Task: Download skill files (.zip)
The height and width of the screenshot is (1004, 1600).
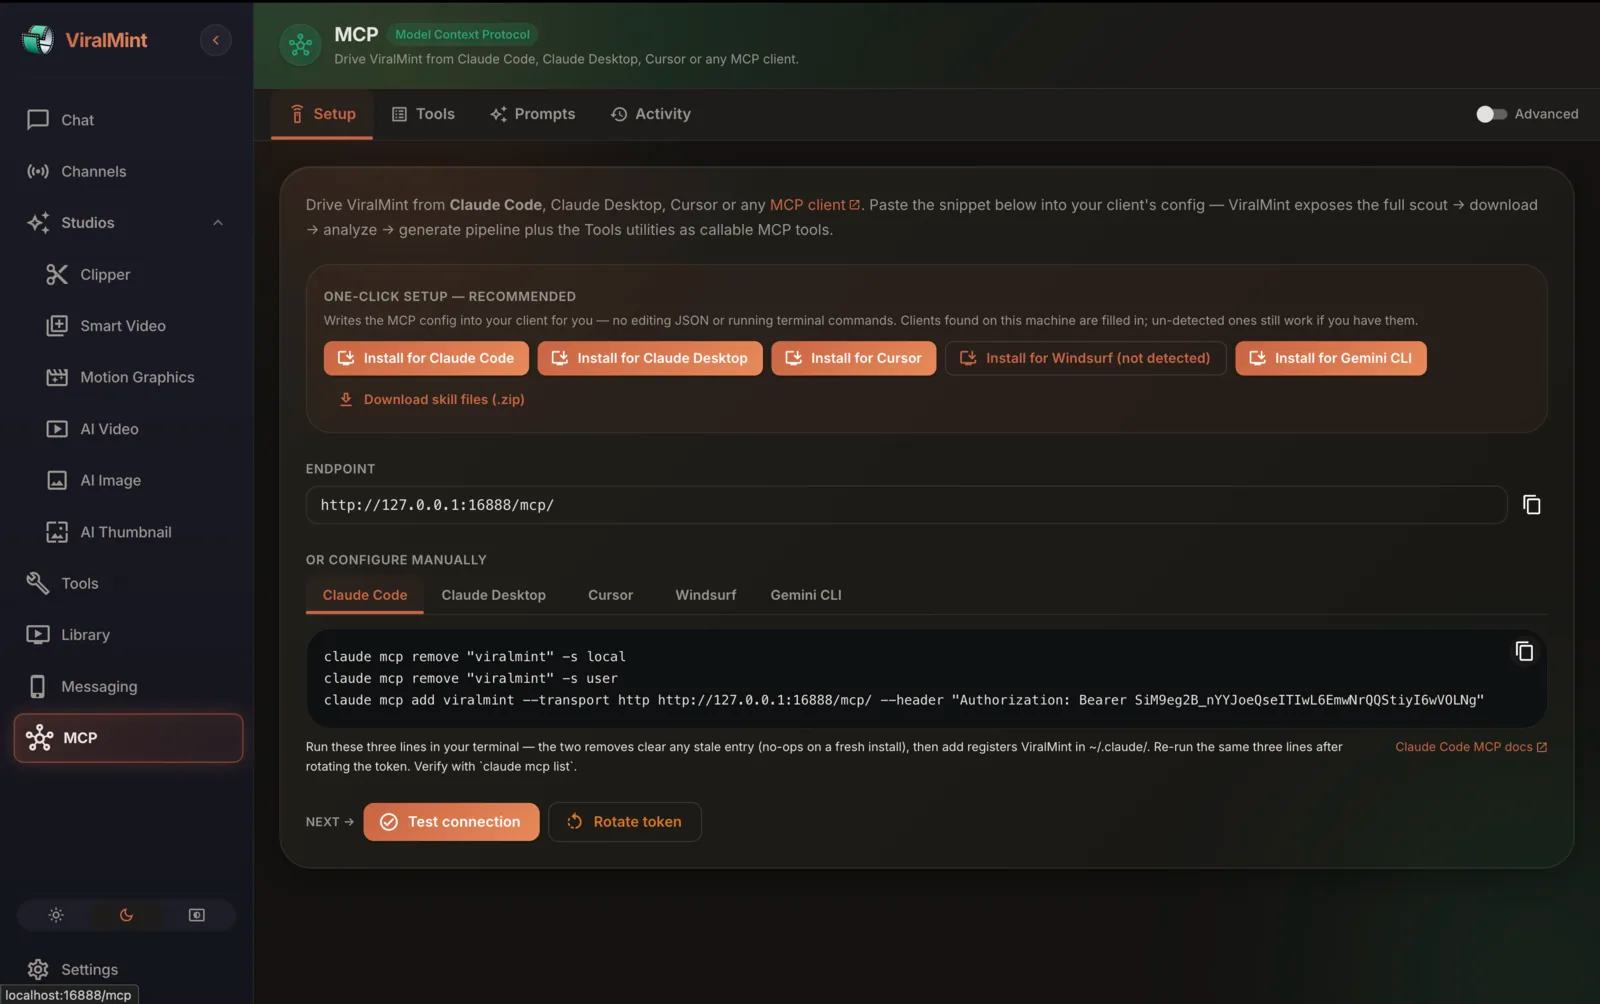Action: 431,399
